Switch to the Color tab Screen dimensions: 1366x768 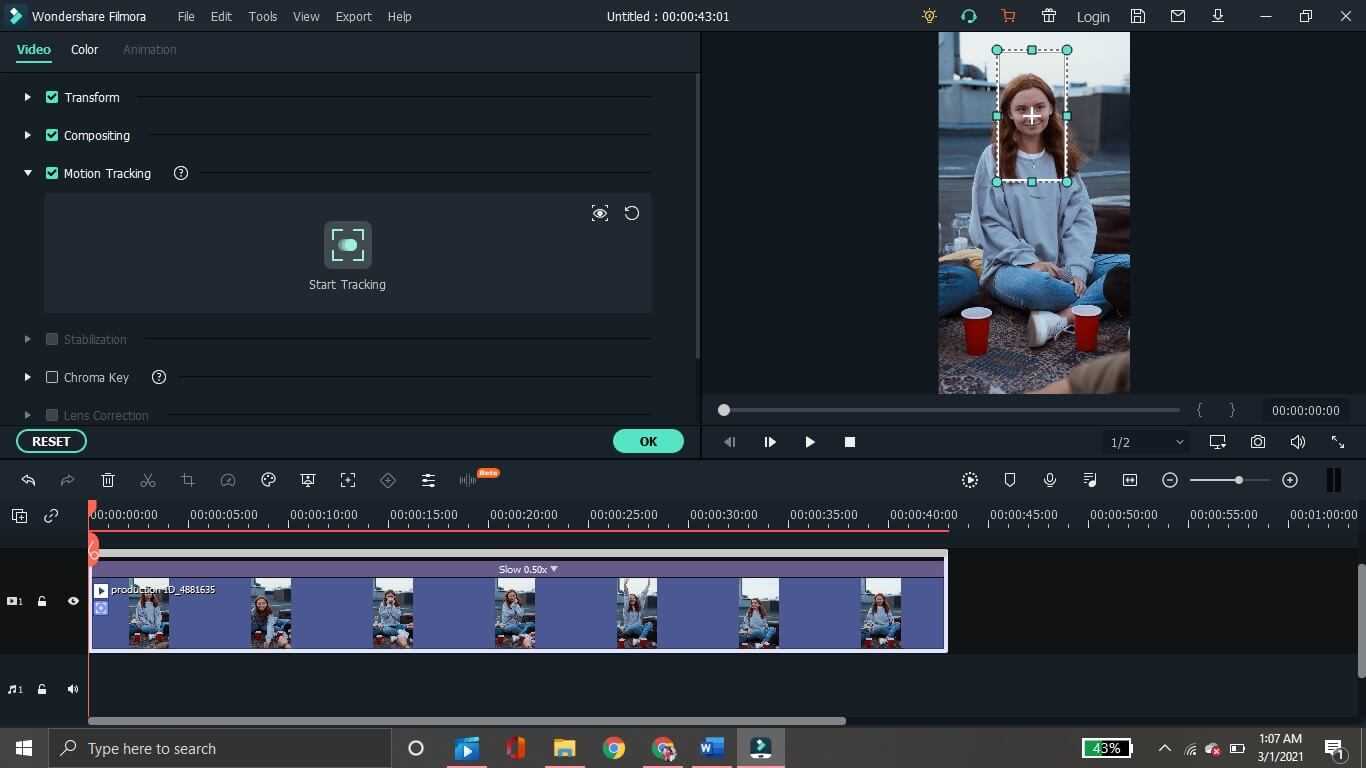click(x=84, y=49)
